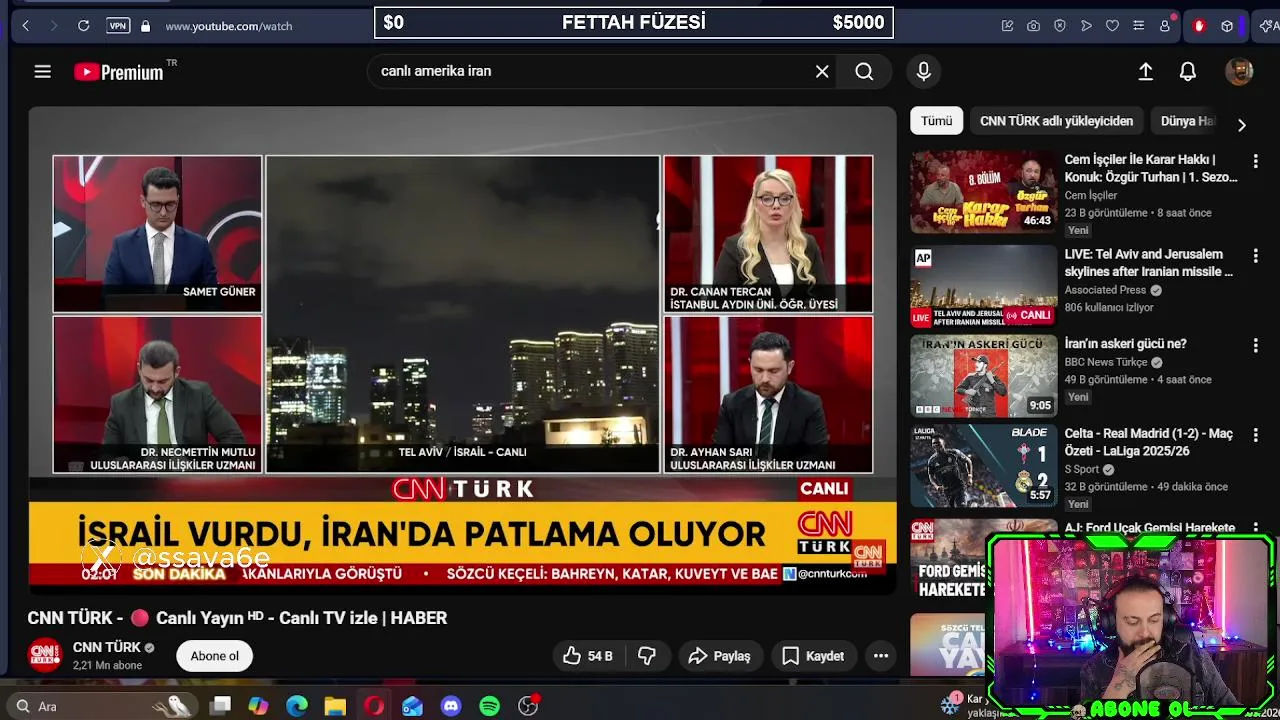Image resolution: width=1280 pixels, height=720 pixels.
Task: Click the video title 'CNN TÜRK - Canlı Yayın'
Action: pyautogui.click(x=237, y=618)
